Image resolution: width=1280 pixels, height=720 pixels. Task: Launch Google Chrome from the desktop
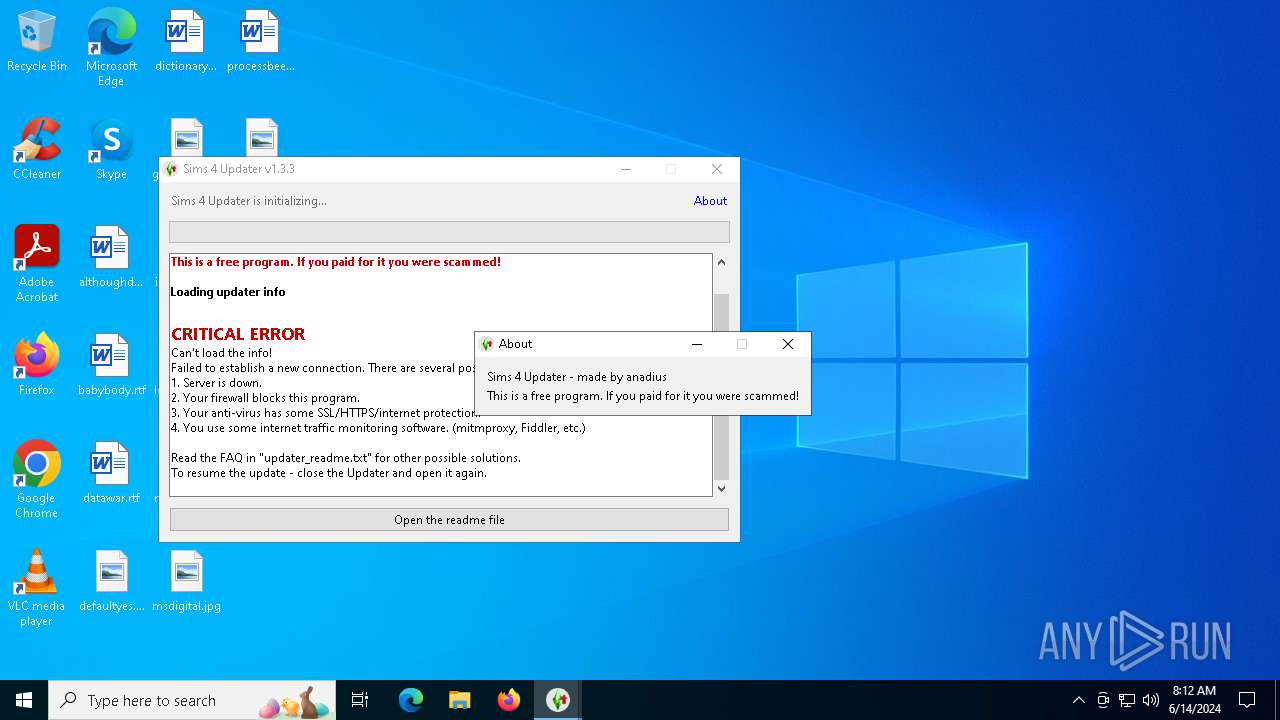pyautogui.click(x=37, y=480)
